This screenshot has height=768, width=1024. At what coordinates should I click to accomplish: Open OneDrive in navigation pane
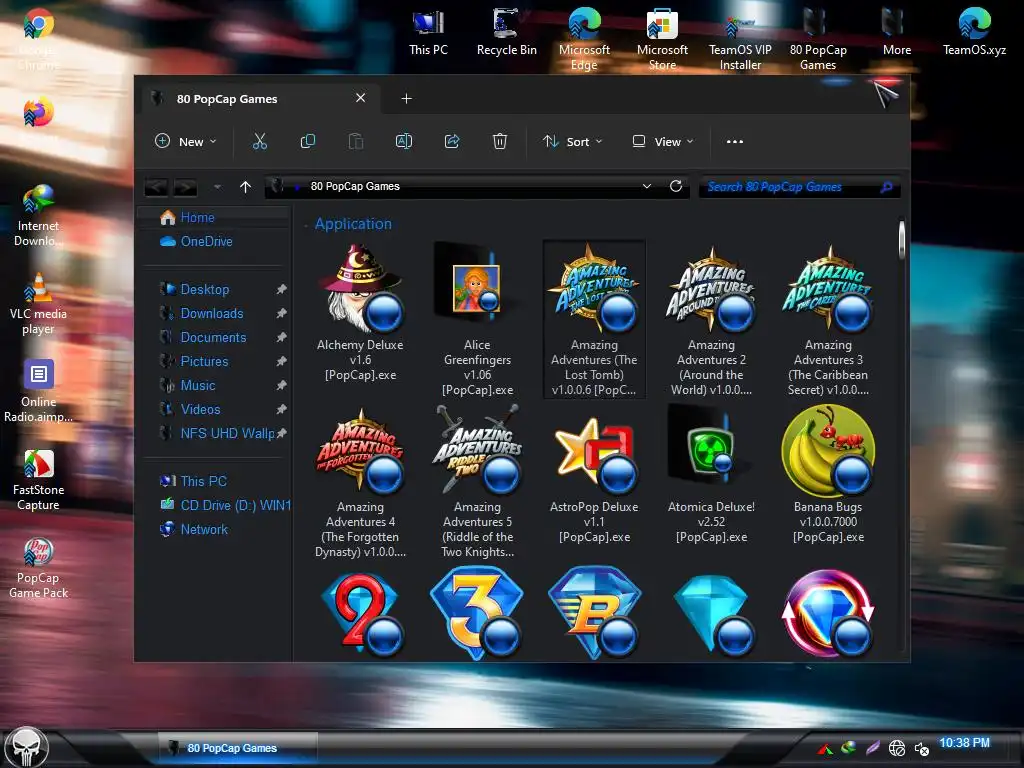coord(214,242)
